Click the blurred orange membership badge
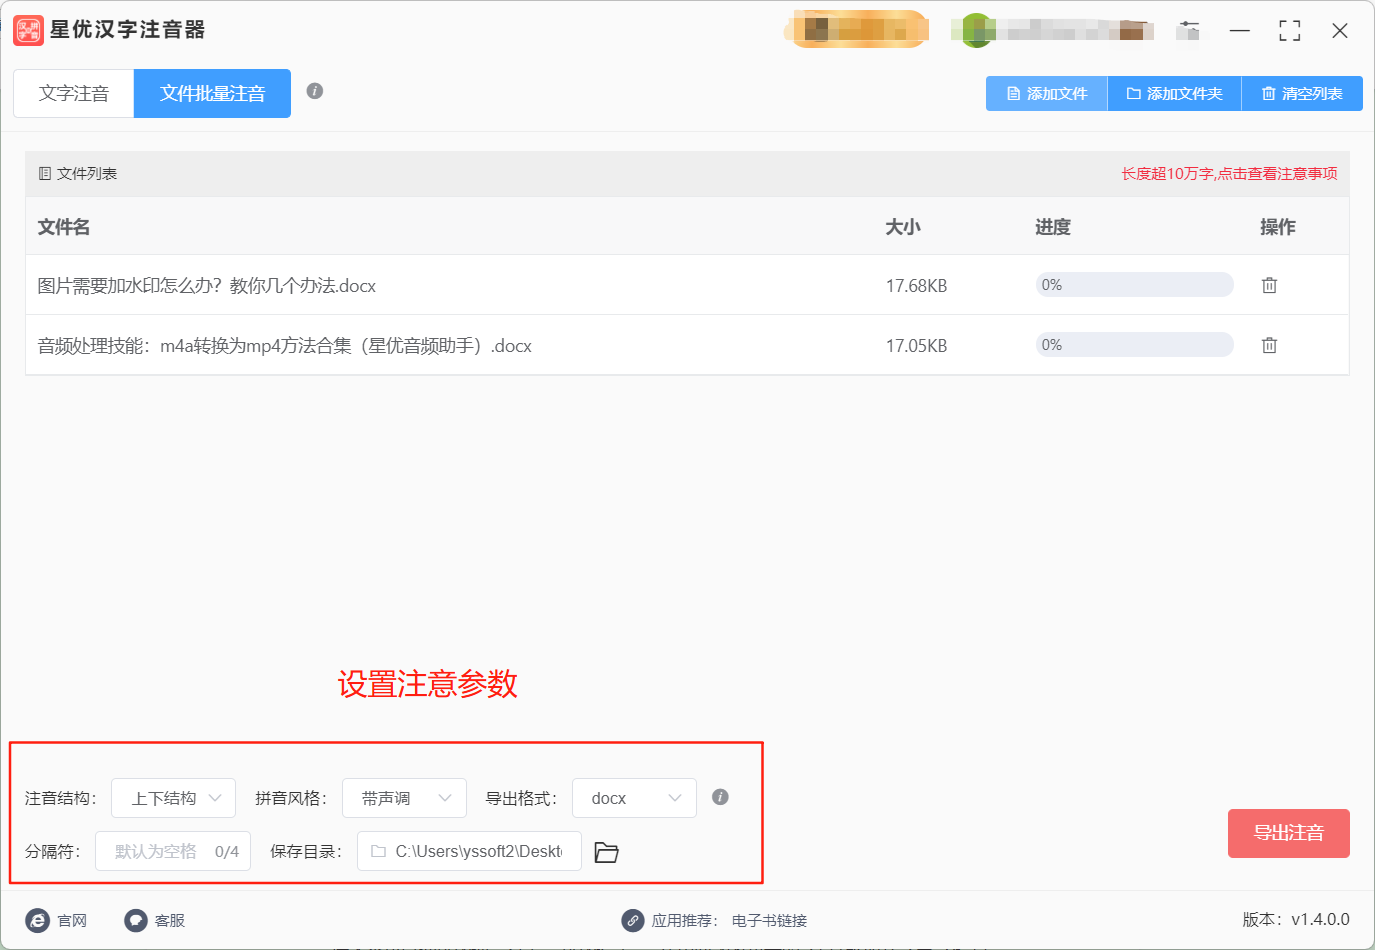This screenshot has width=1375, height=950. coord(857,29)
